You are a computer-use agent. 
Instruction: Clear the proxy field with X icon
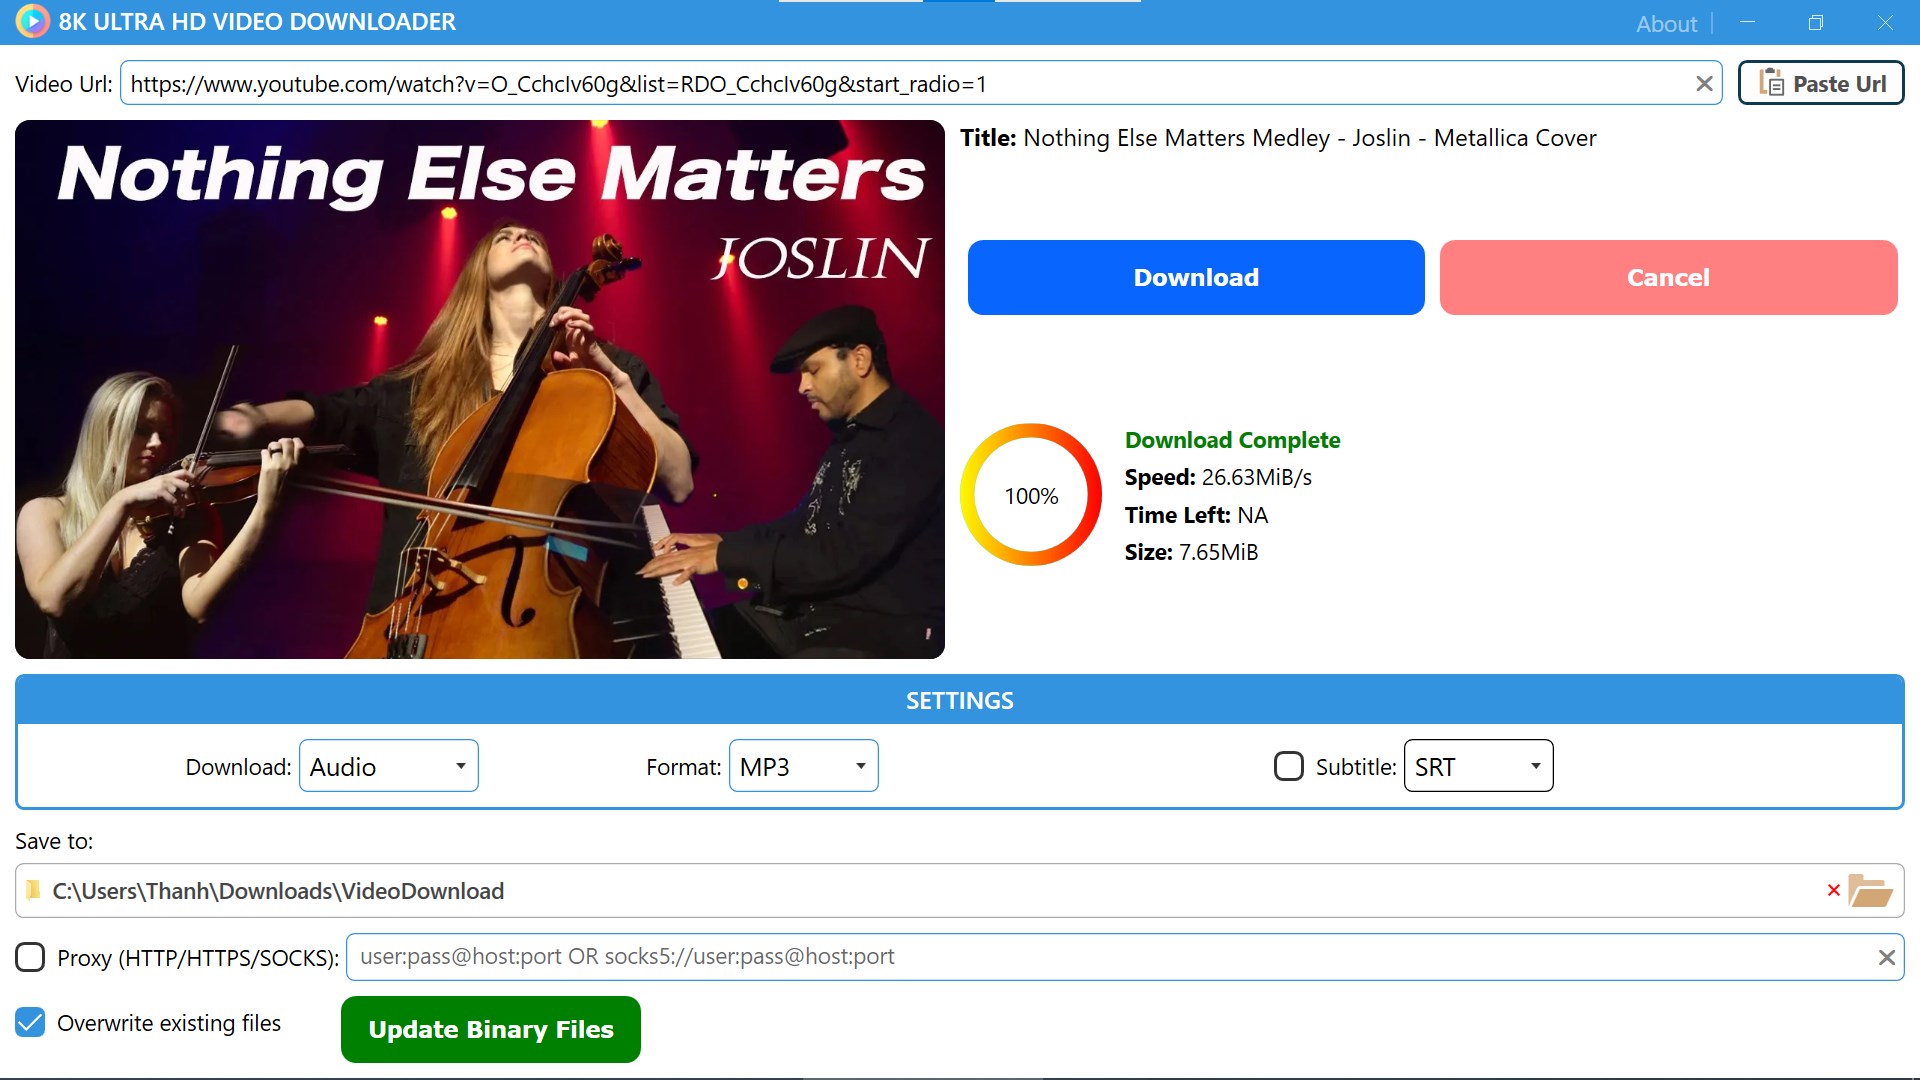[x=1886, y=957]
